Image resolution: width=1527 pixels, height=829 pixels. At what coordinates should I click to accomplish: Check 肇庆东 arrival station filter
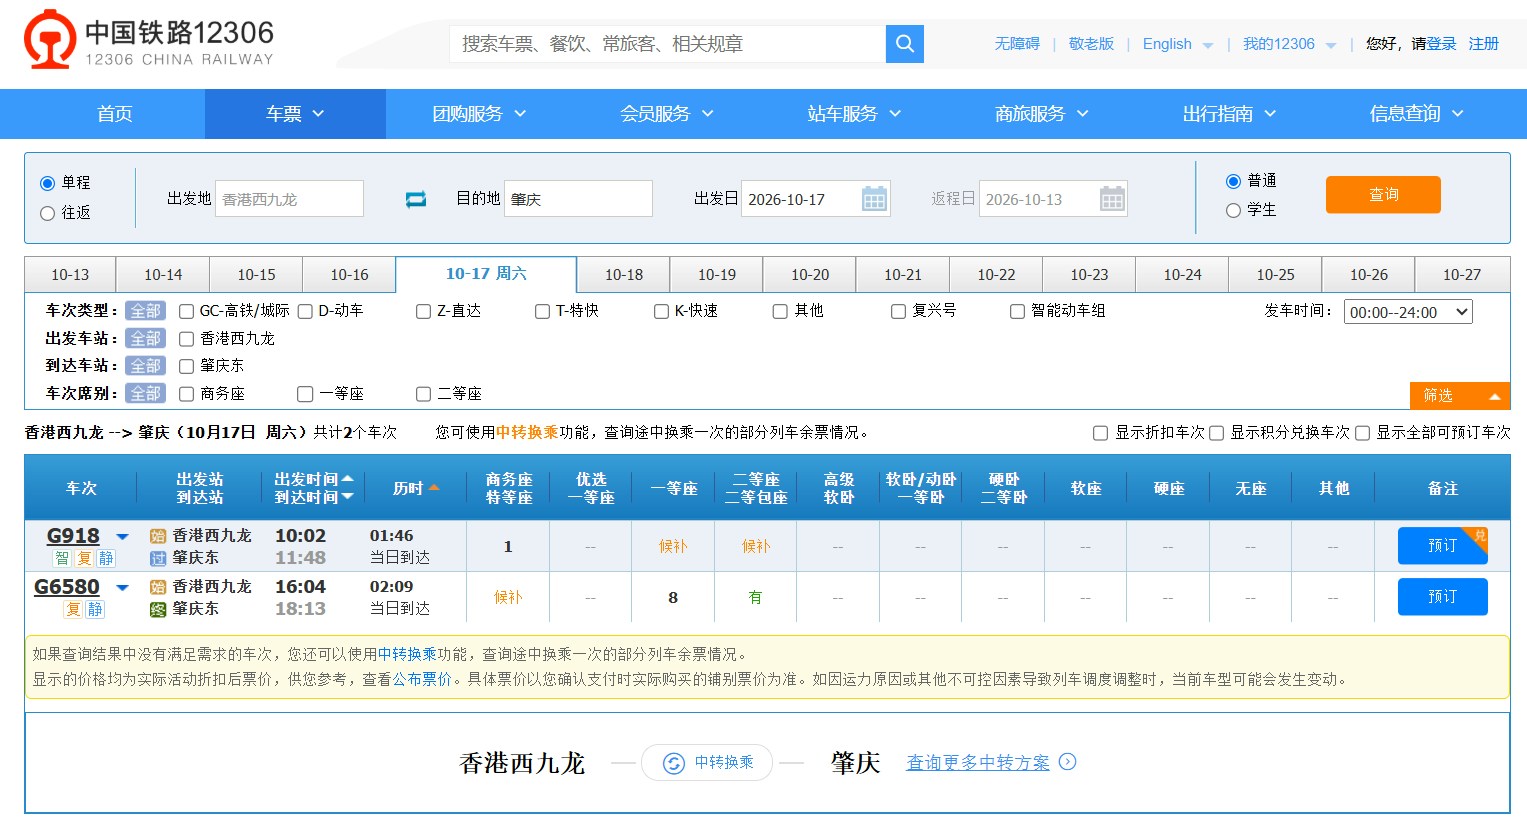(x=186, y=366)
